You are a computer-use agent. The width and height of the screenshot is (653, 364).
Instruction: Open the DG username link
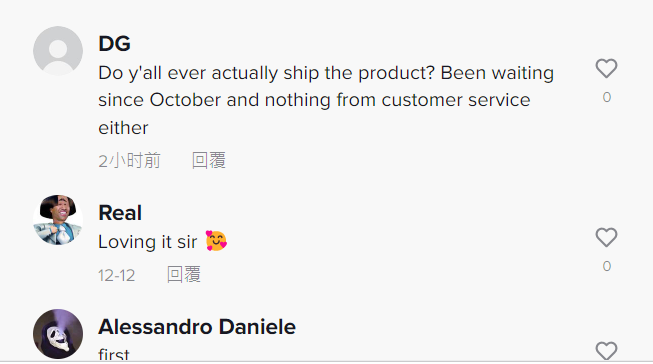pos(115,43)
